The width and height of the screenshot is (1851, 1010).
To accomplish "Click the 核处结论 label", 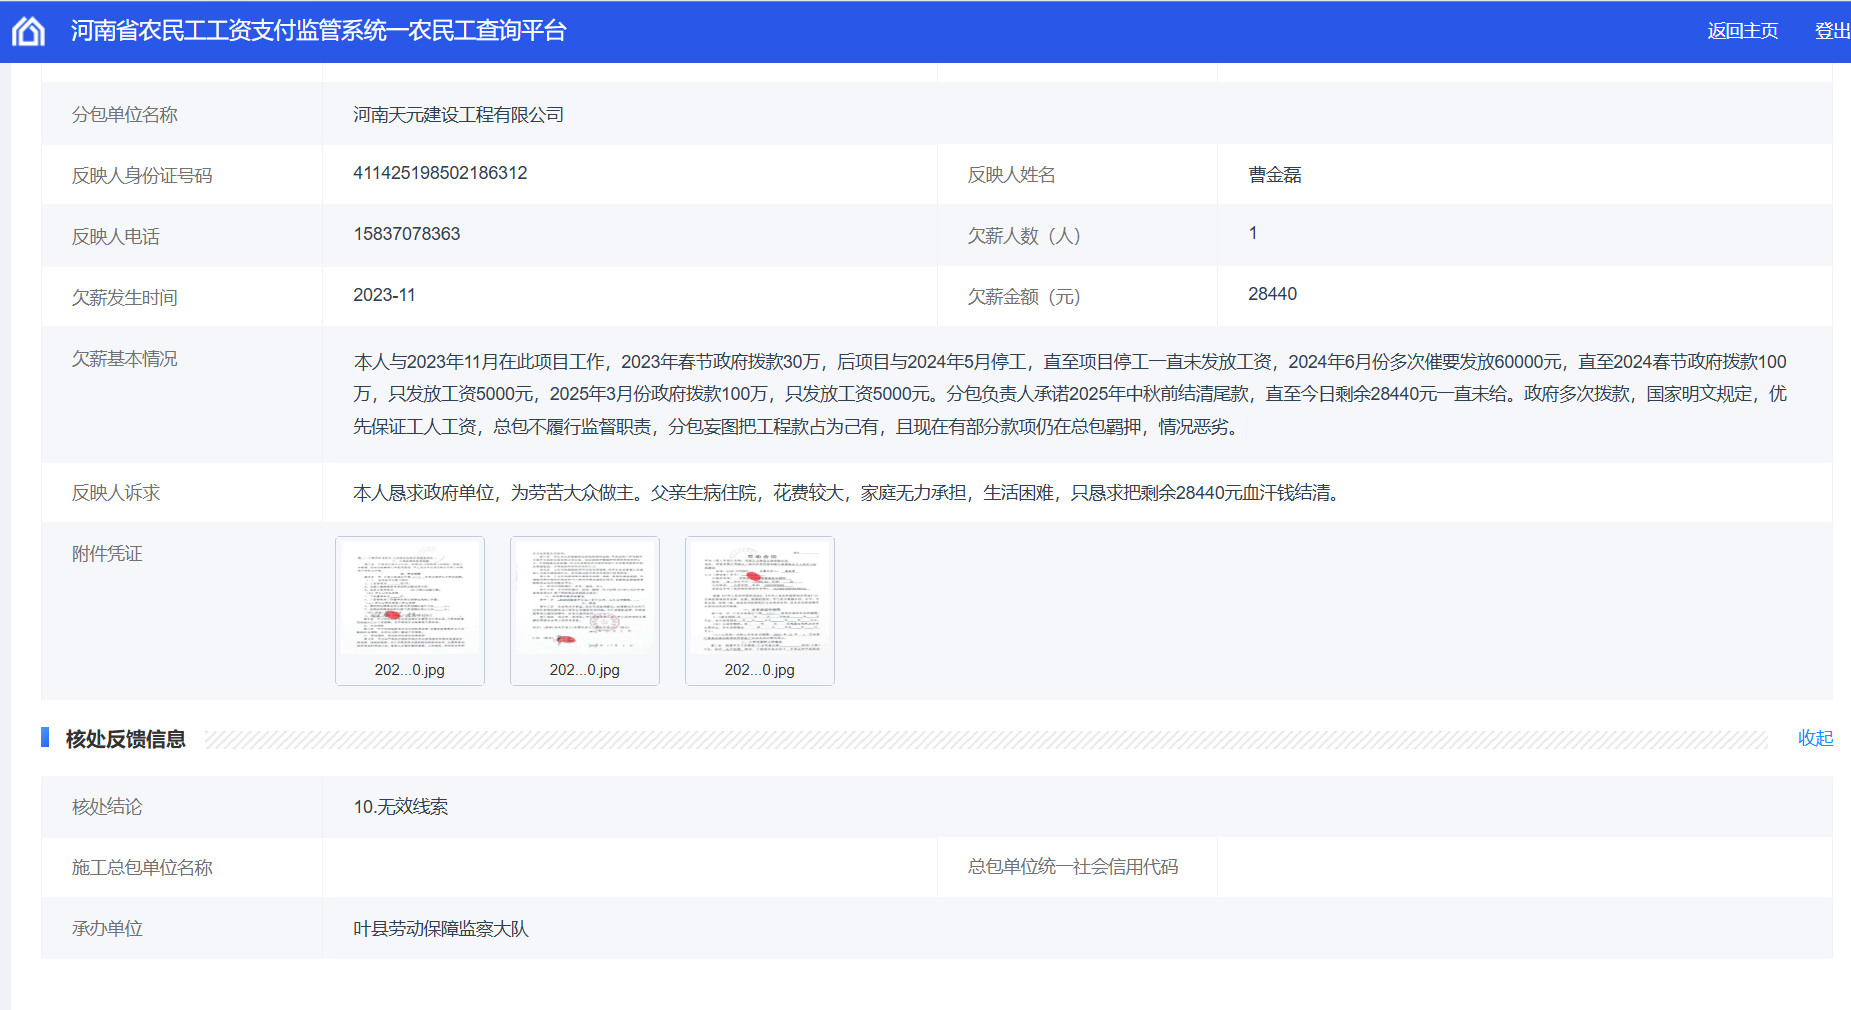I will [107, 807].
